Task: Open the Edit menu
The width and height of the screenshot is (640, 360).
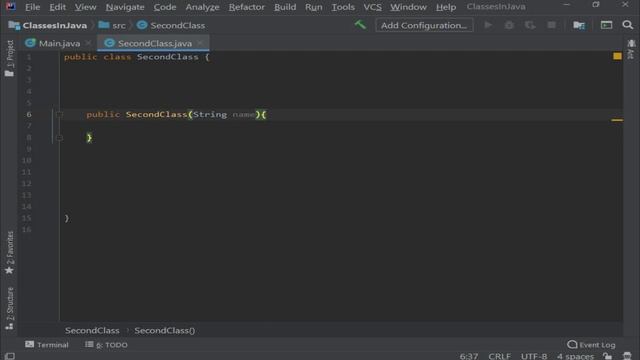Action: (58, 7)
